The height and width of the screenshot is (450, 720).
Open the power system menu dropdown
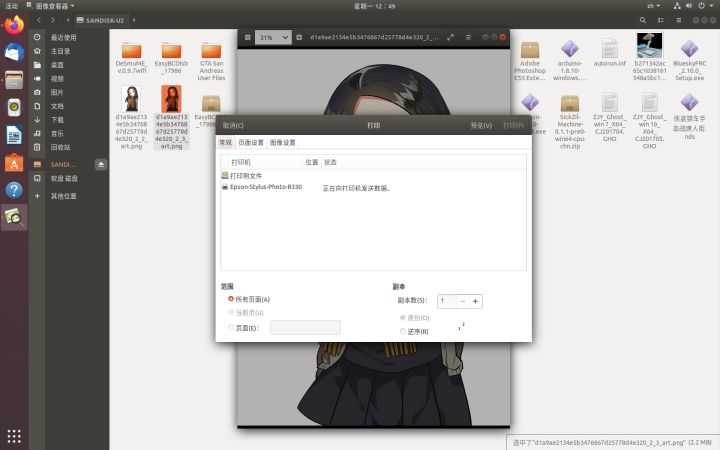pos(706,6)
